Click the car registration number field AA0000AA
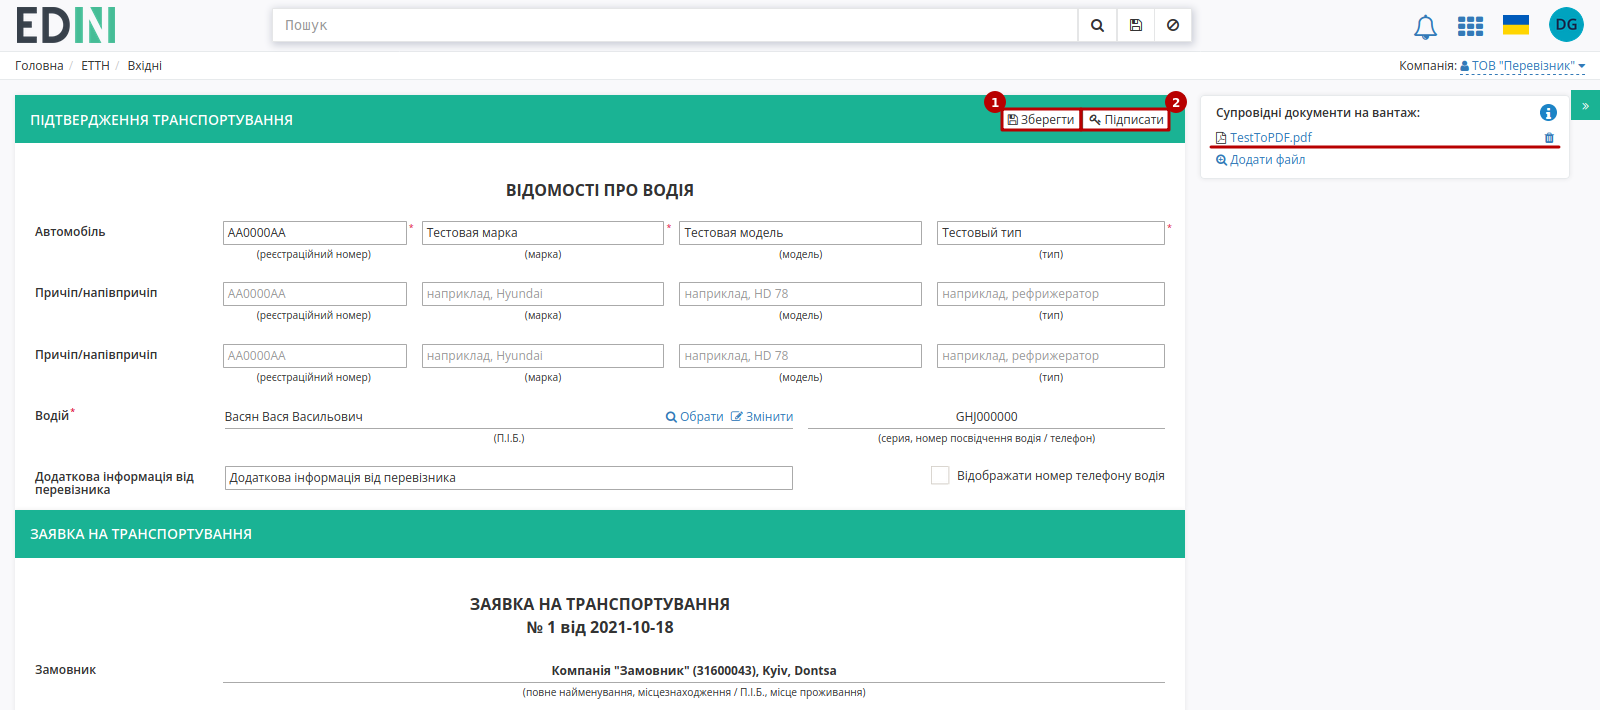The height and width of the screenshot is (710, 1600). 315,233
